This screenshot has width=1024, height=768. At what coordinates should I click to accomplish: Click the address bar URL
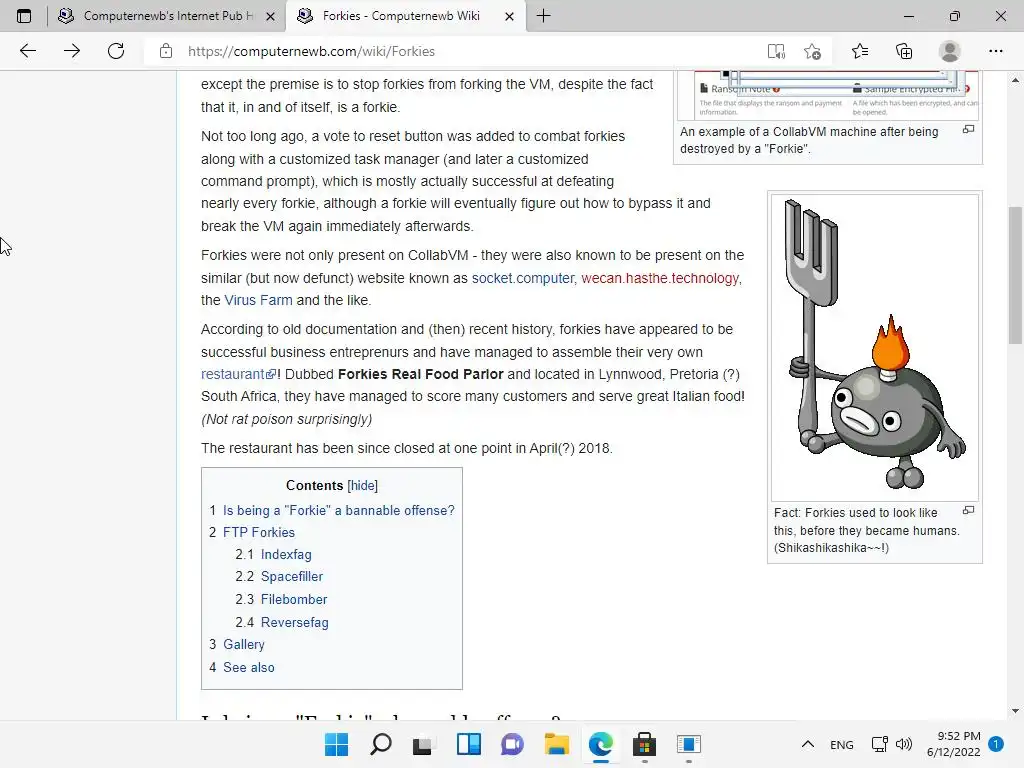click(x=311, y=51)
